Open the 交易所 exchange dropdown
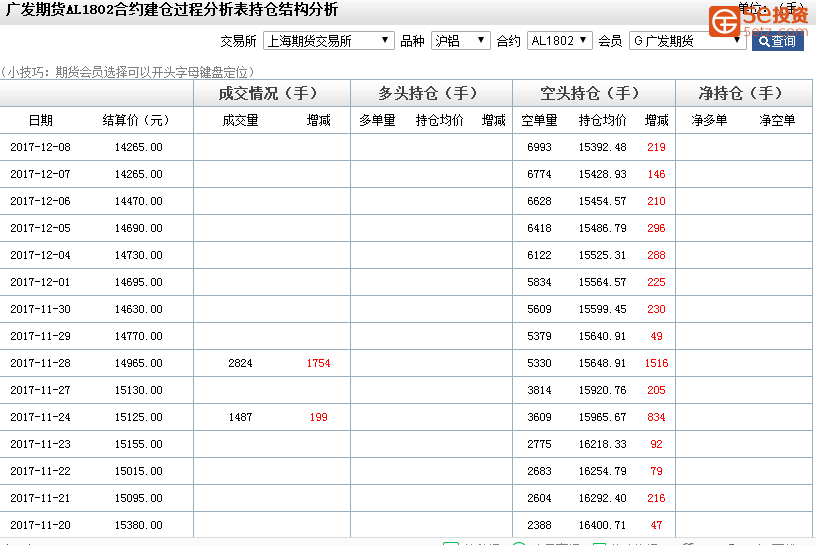Screen dimensions: 816x545 coord(328,41)
